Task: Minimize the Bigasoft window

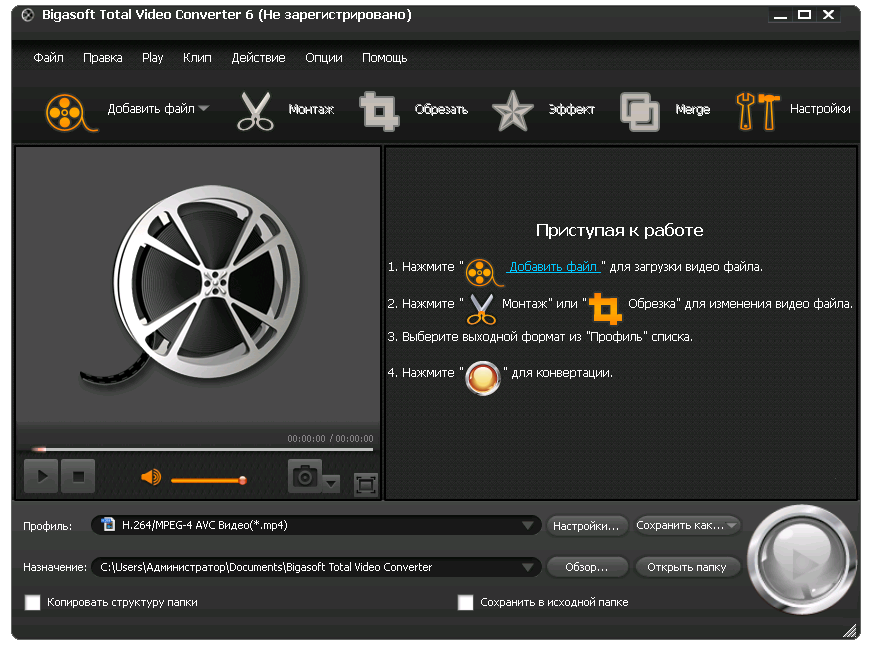Action: tap(780, 15)
